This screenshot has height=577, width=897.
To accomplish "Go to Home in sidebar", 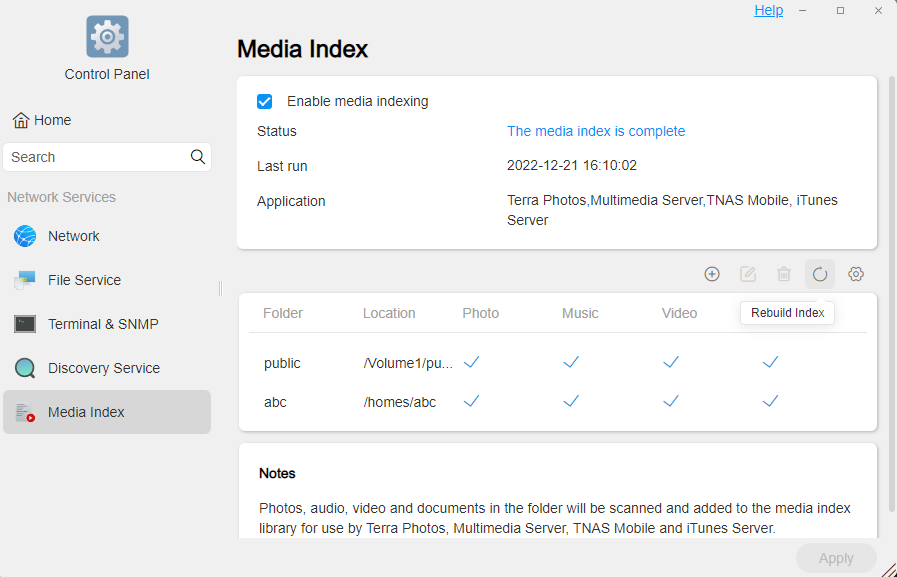I will (x=42, y=120).
